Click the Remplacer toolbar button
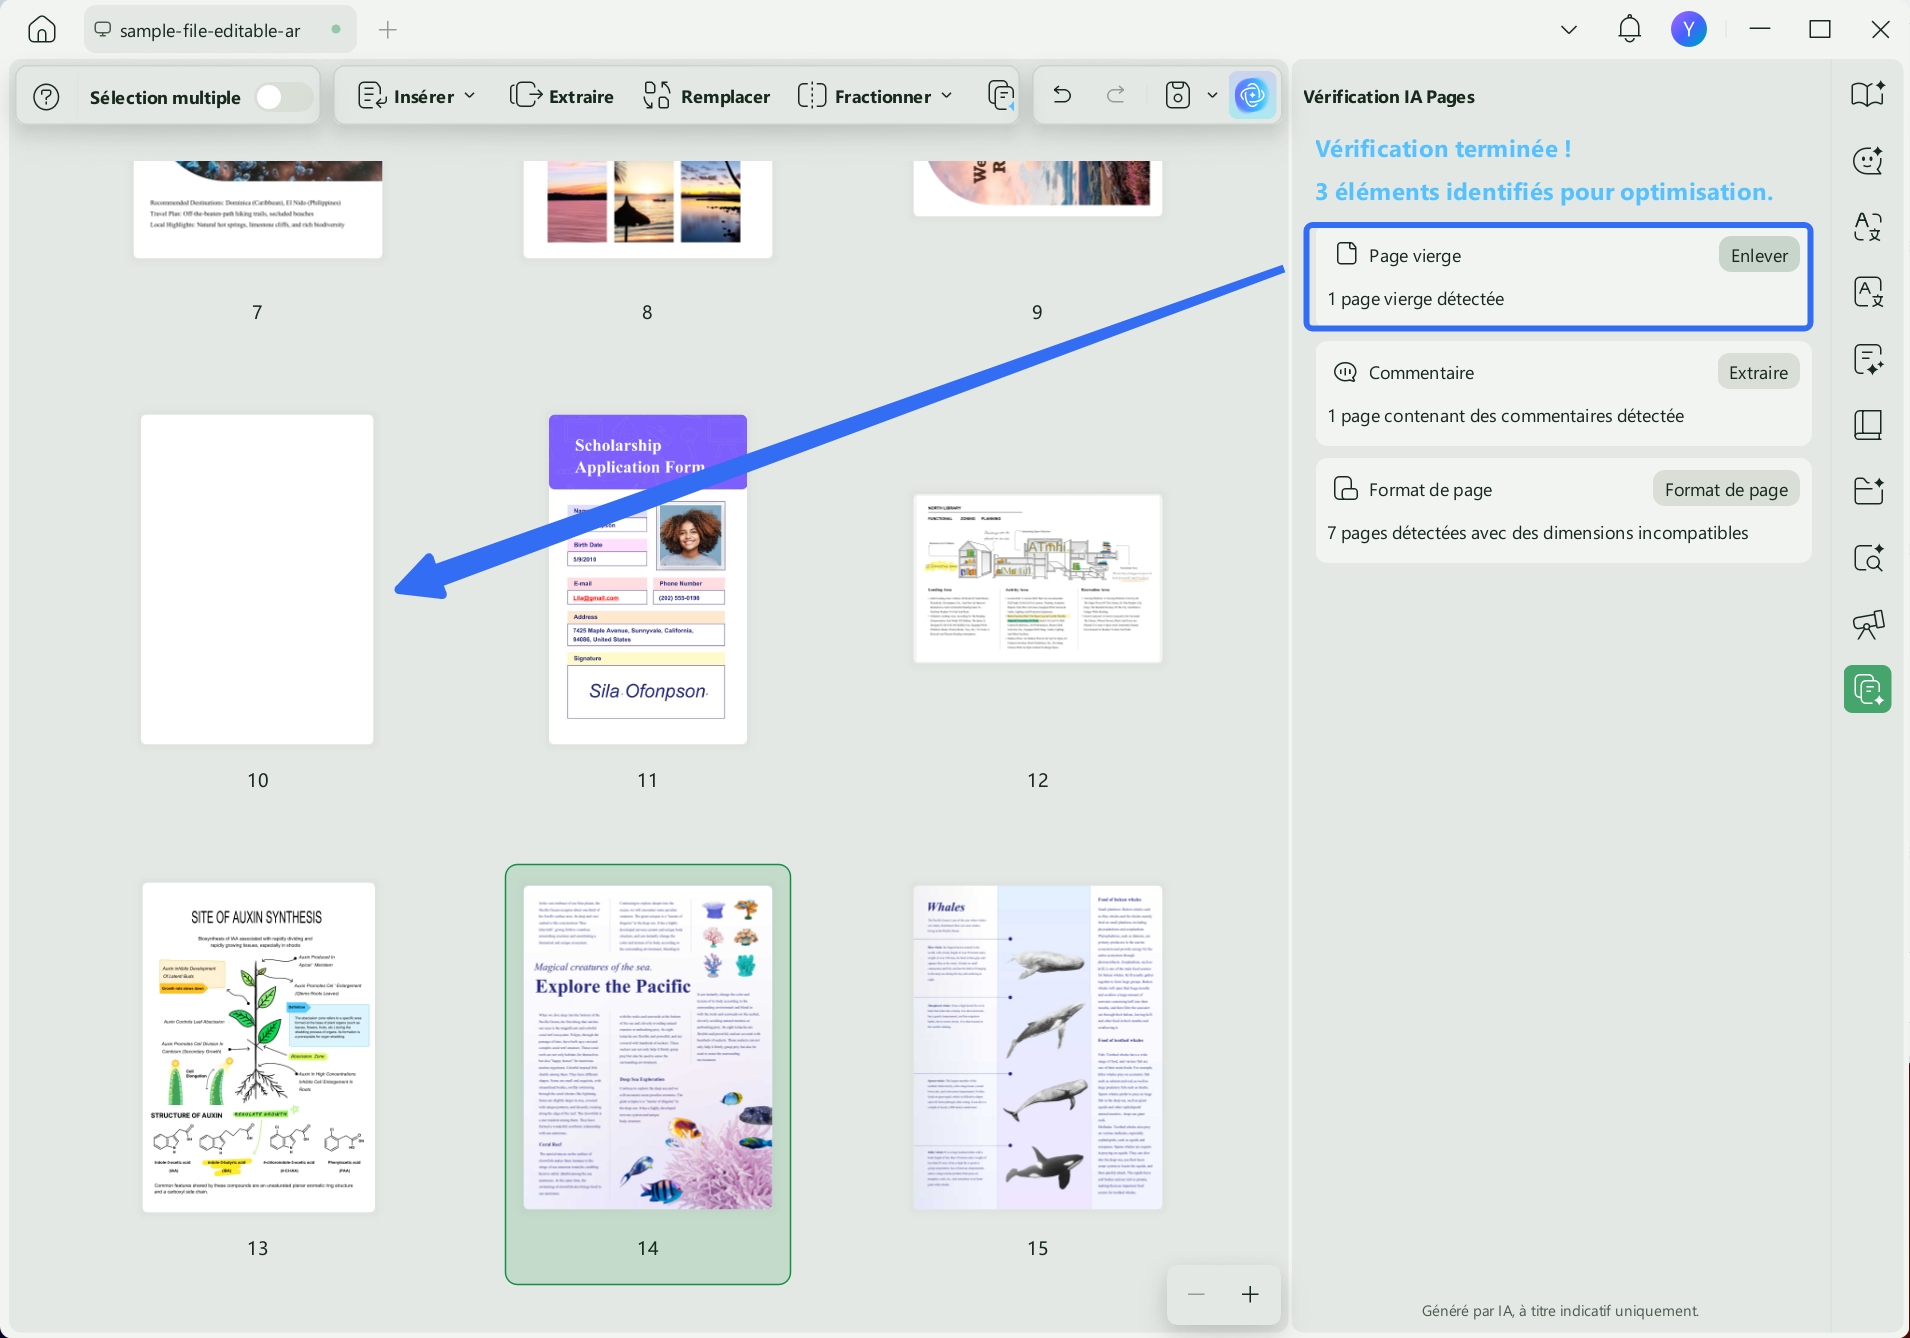Screen dimensions: 1910x1338 [706, 96]
